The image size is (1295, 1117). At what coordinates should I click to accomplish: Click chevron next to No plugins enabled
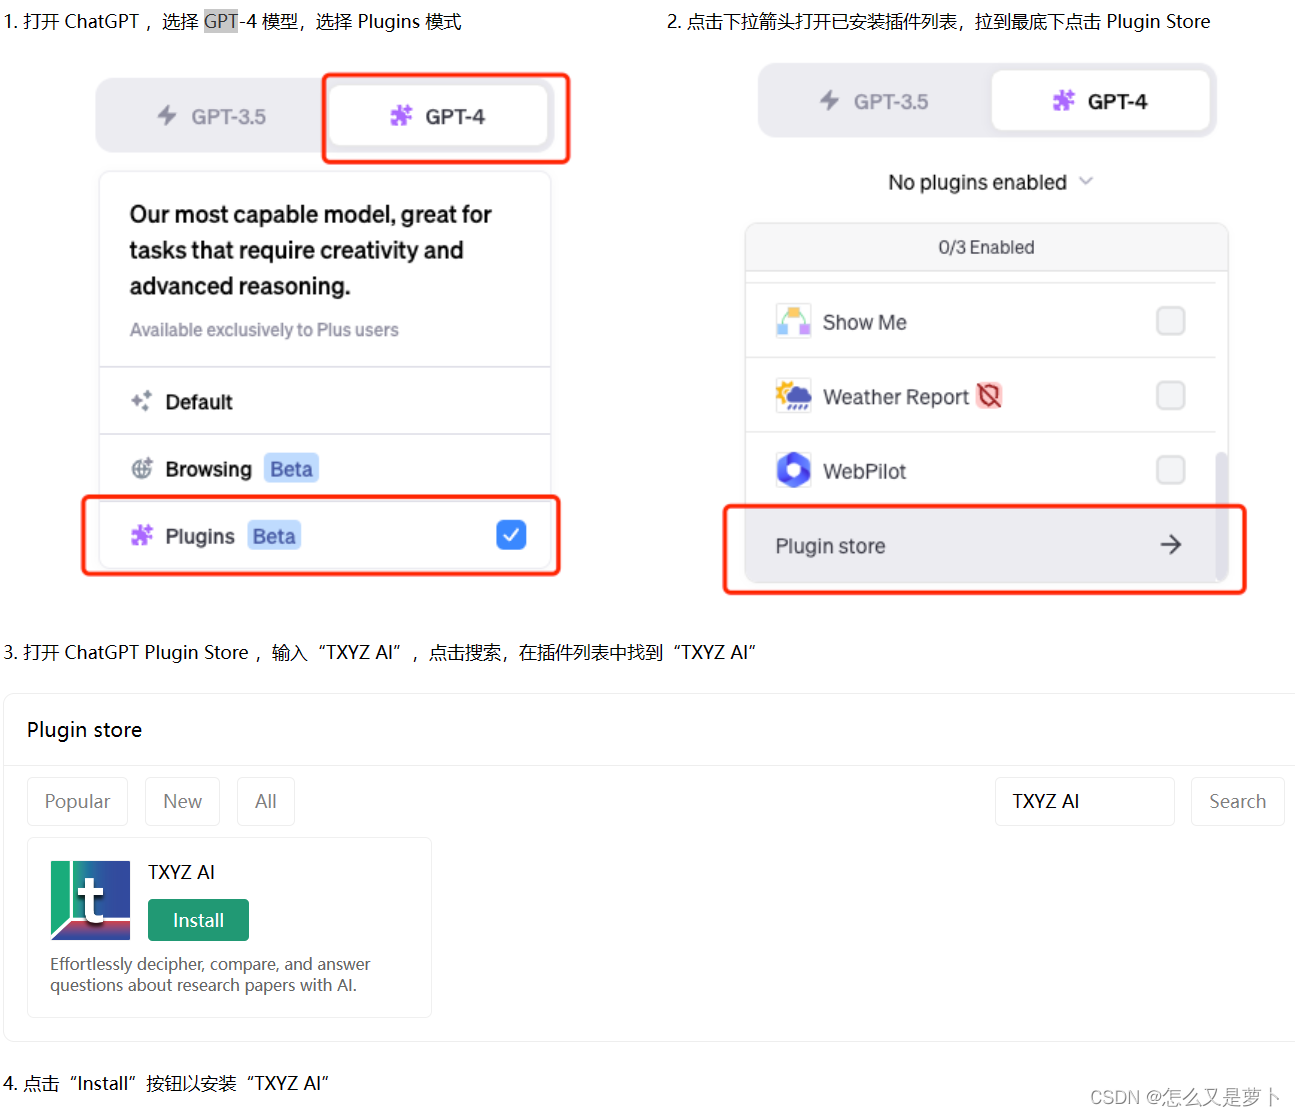(1086, 182)
